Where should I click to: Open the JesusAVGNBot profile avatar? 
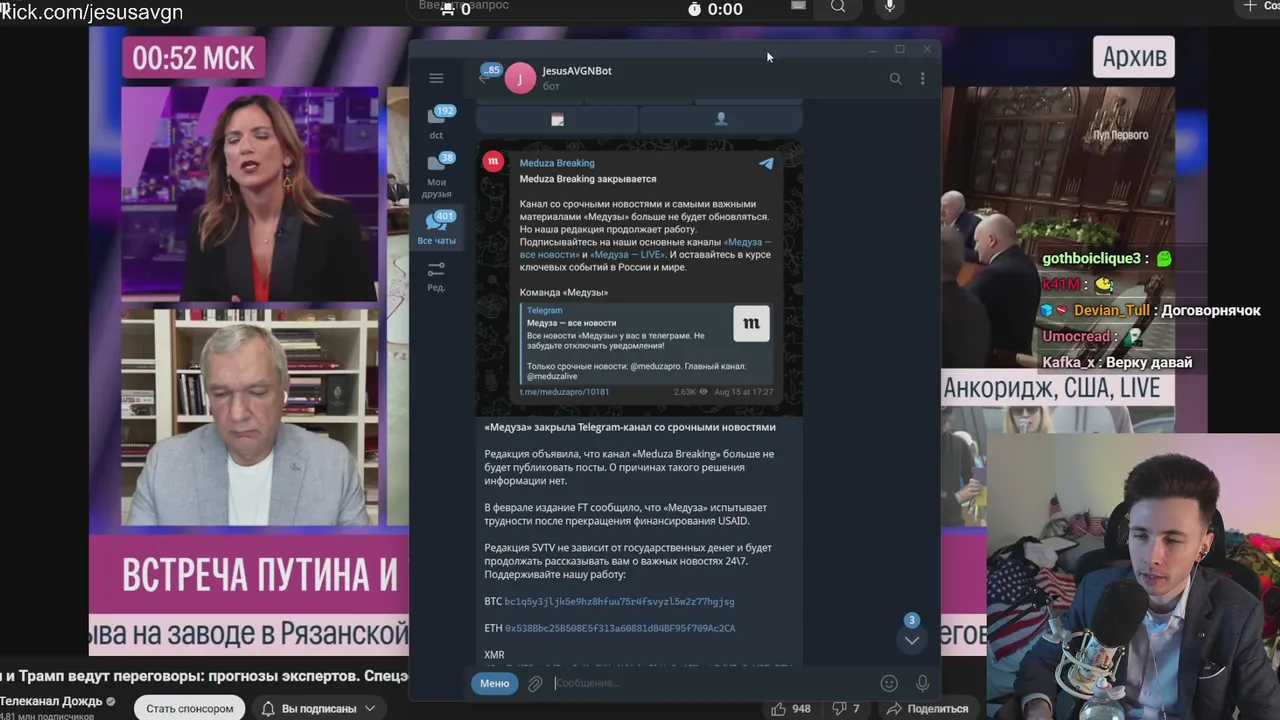pyautogui.click(x=520, y=78)
